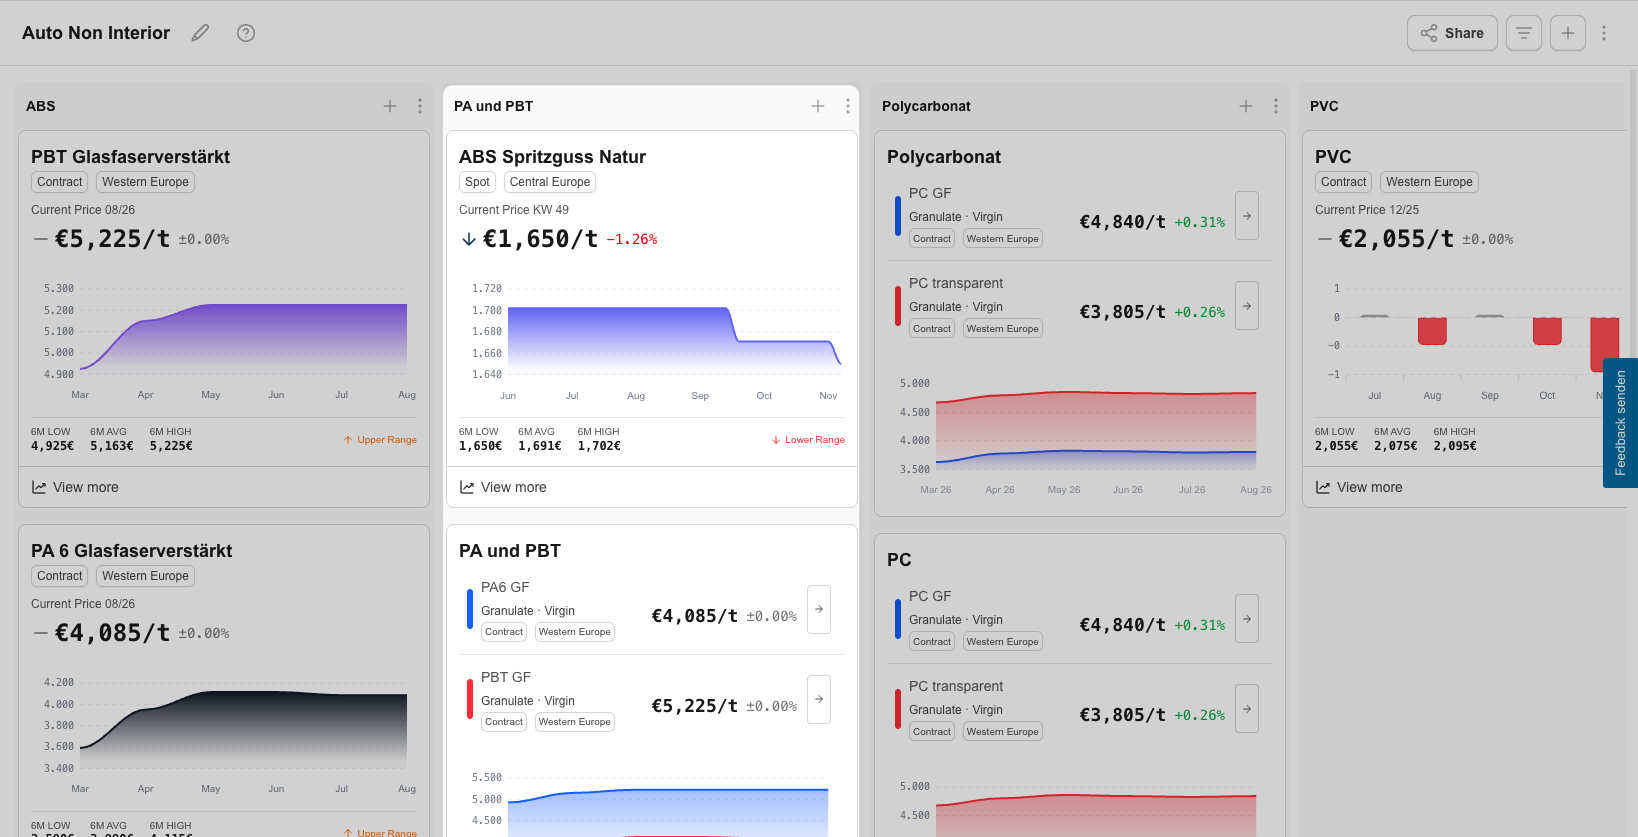This screenshot has height=837, width=1638.
Task: Click Upper Range indicator on PBT Glasfaserverstärkt
Action: tap(380, 440)
